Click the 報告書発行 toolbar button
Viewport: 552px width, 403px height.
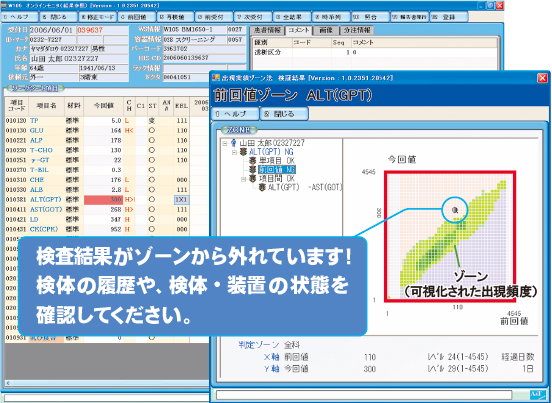[x=410, y=17]
